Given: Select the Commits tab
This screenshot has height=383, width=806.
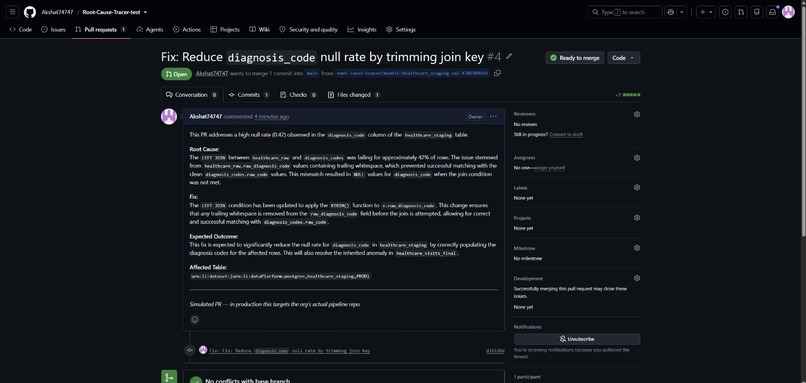Looking at the screenshot, I should (x=249, y=95).
